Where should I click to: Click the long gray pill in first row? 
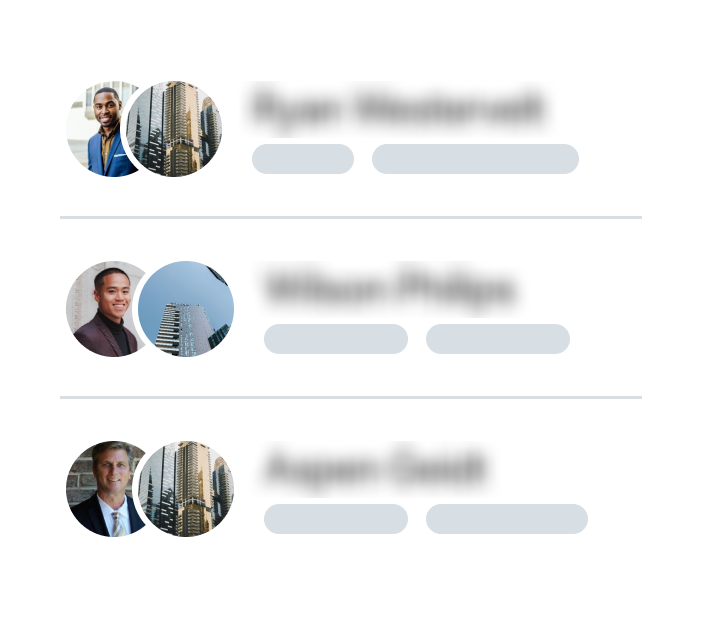[x=475, y=159]
